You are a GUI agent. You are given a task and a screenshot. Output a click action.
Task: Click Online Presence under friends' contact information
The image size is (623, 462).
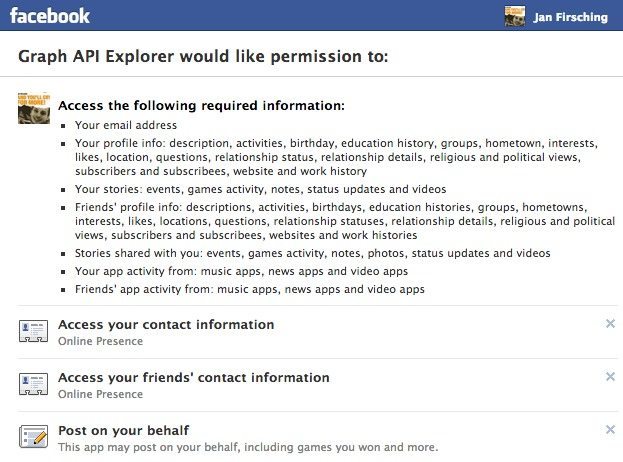(101, 394)
